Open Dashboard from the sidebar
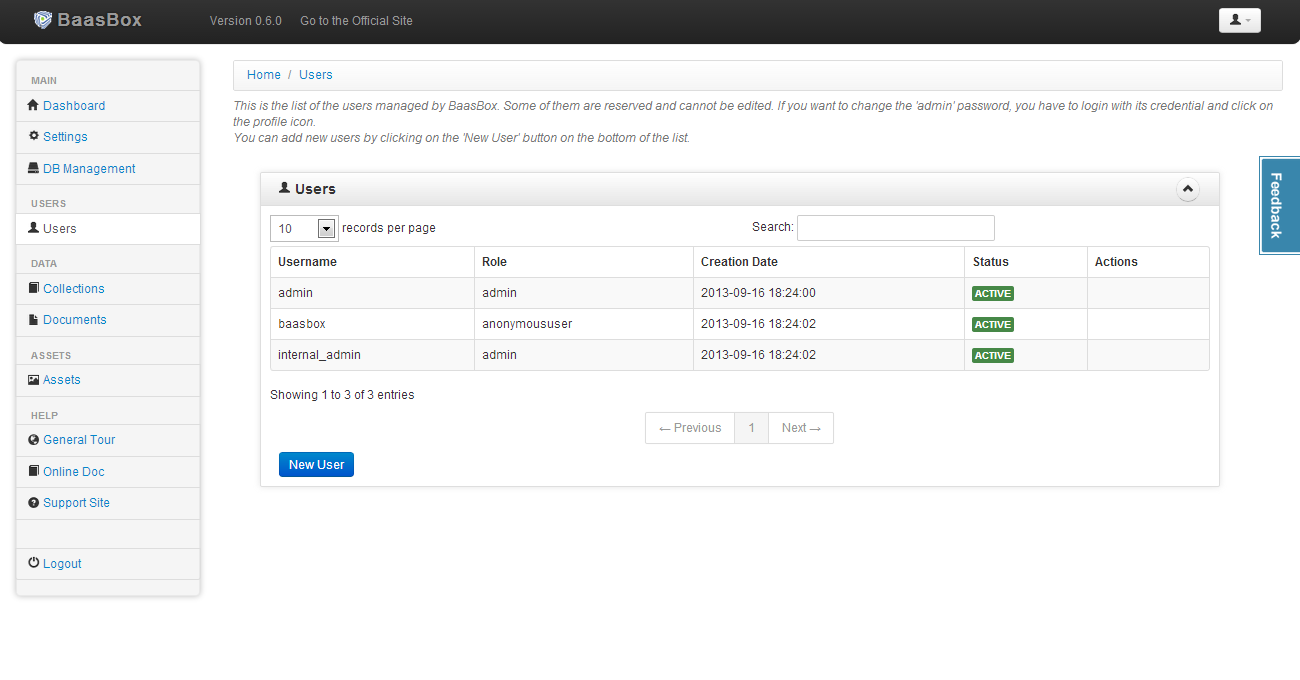The width and height of the screenshot is (1300, 680). pyautogui.click(x=74, y=105)
